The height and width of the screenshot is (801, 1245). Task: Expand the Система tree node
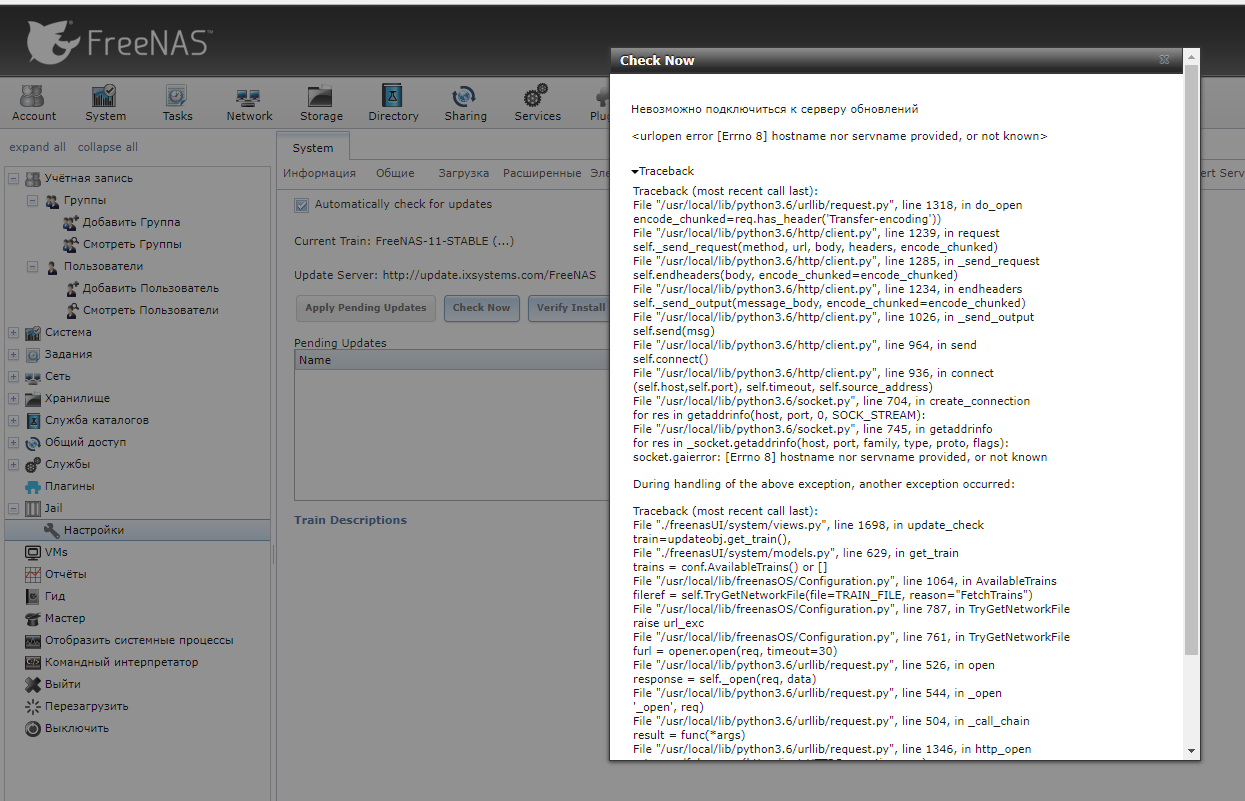(13, 332)
